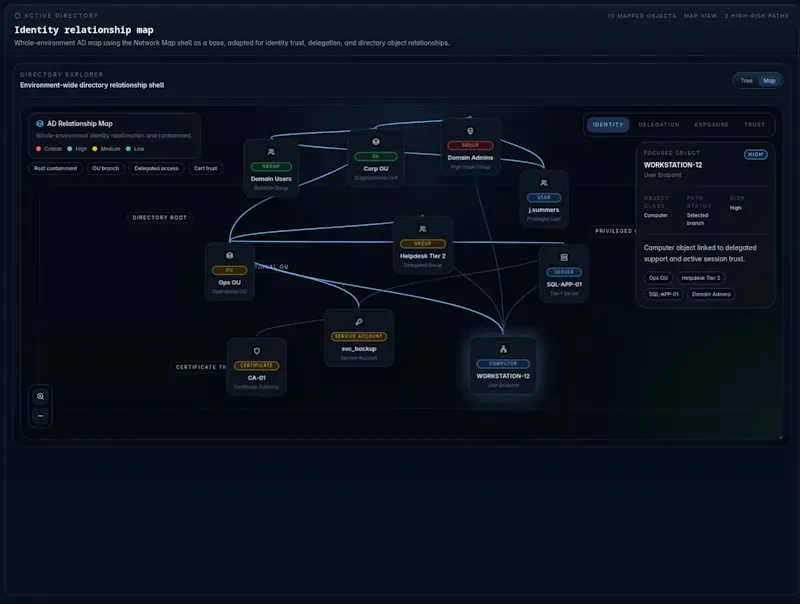Click the Helpdesk Tier 2 tag in focused panel
The height and width of the screenshot is (604, 800).
(x=701, y=278)
